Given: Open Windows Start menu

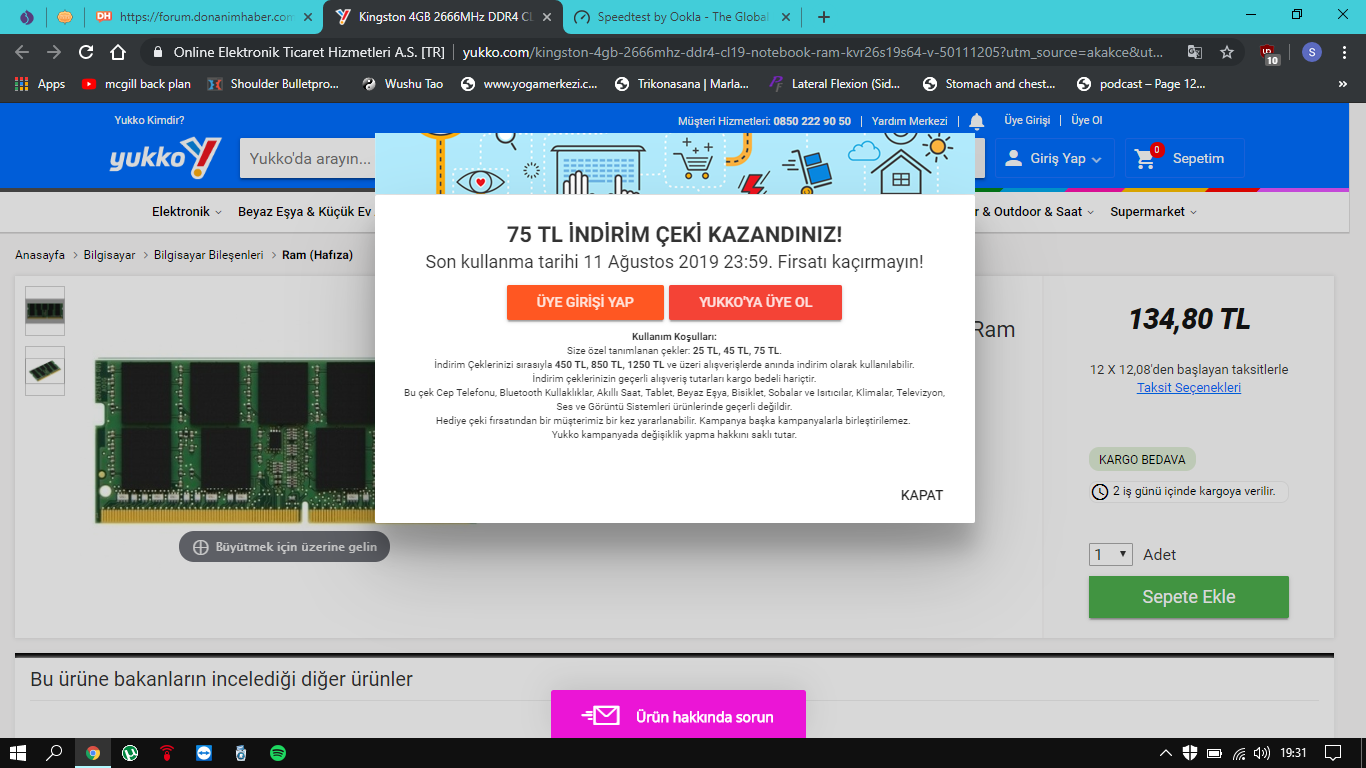Looking at the screenshot, I should pyautogui.click(x=17, y=753).
